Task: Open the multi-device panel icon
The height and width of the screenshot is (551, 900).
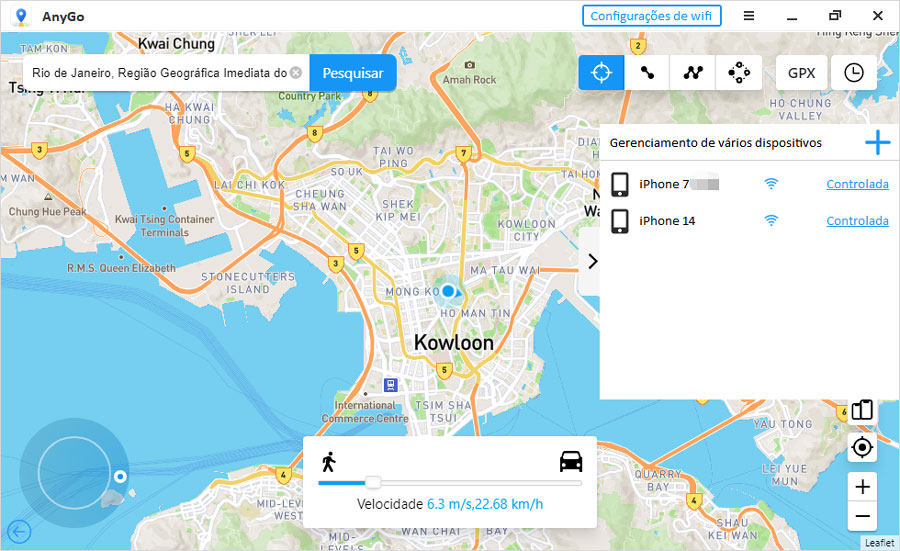Action: click(x=862, y=410)
